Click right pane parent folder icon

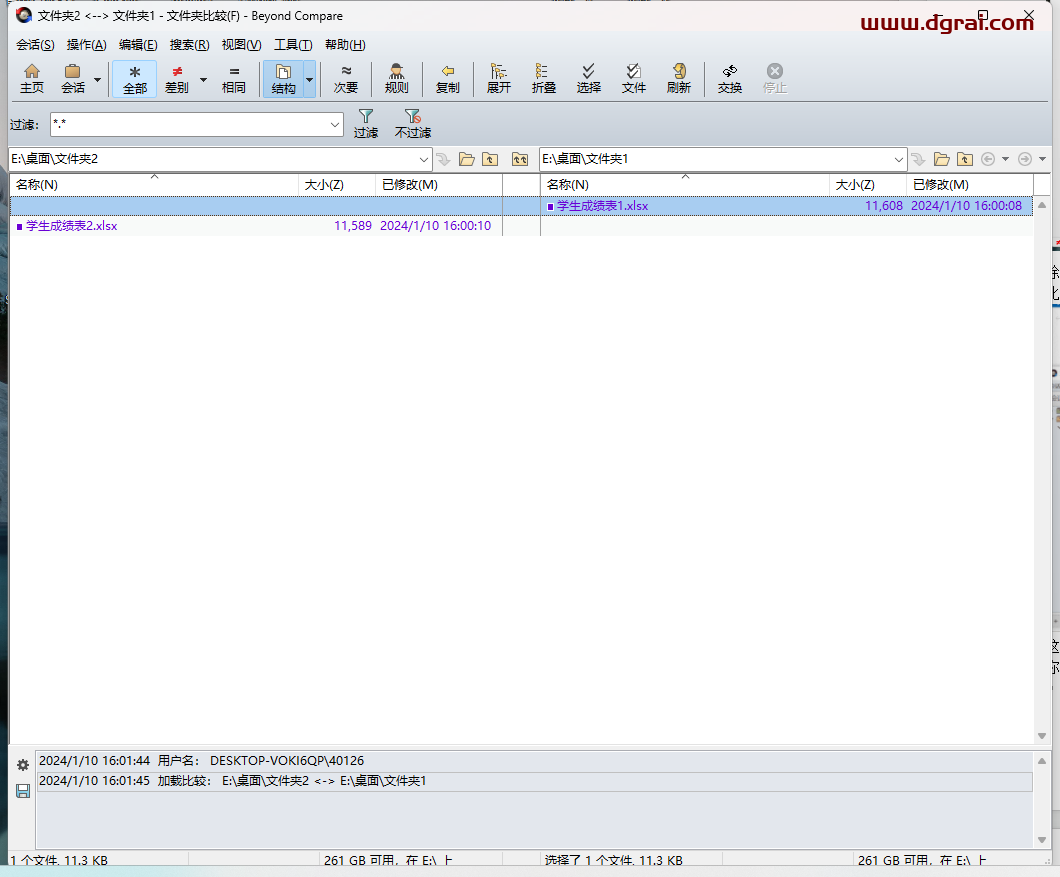coord(965,160)
